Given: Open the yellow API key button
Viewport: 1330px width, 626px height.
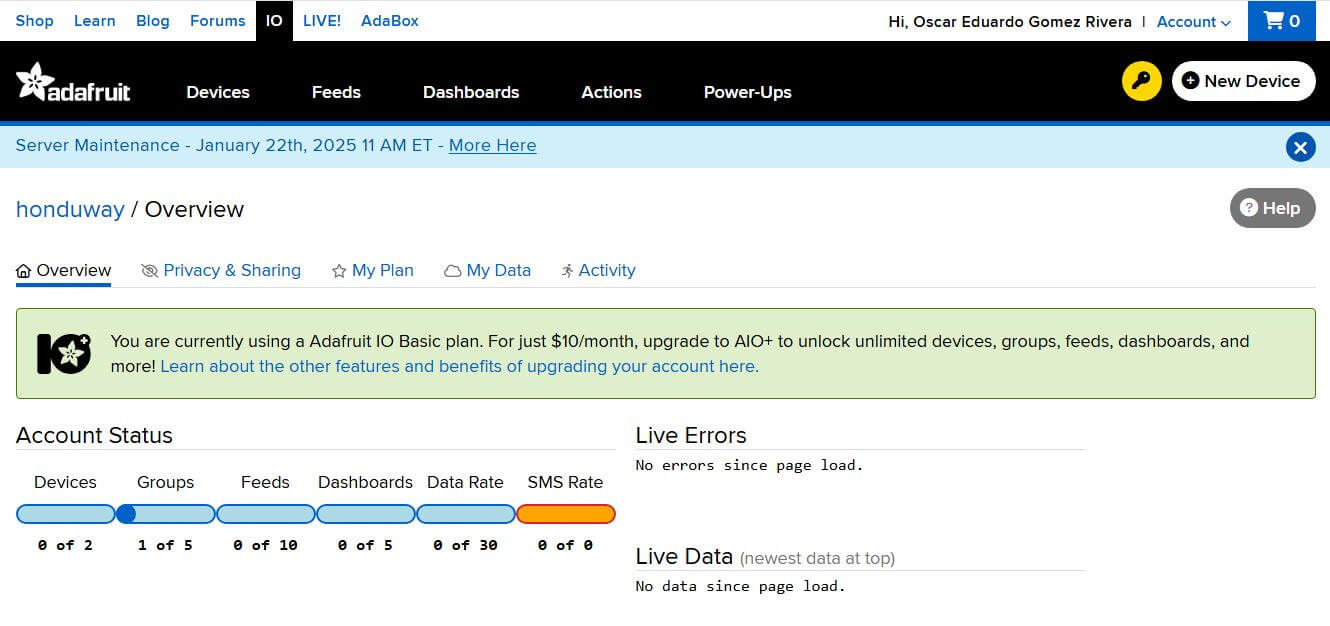Looking at the screenshot, I should (x=1141, y=81).
